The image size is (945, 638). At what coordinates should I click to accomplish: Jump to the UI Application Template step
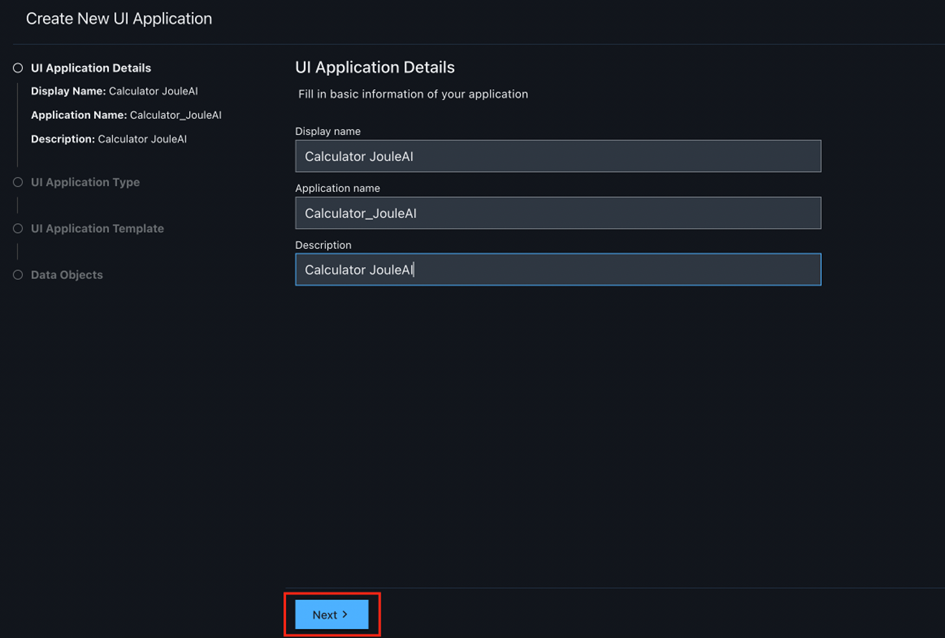coord(97,228)
